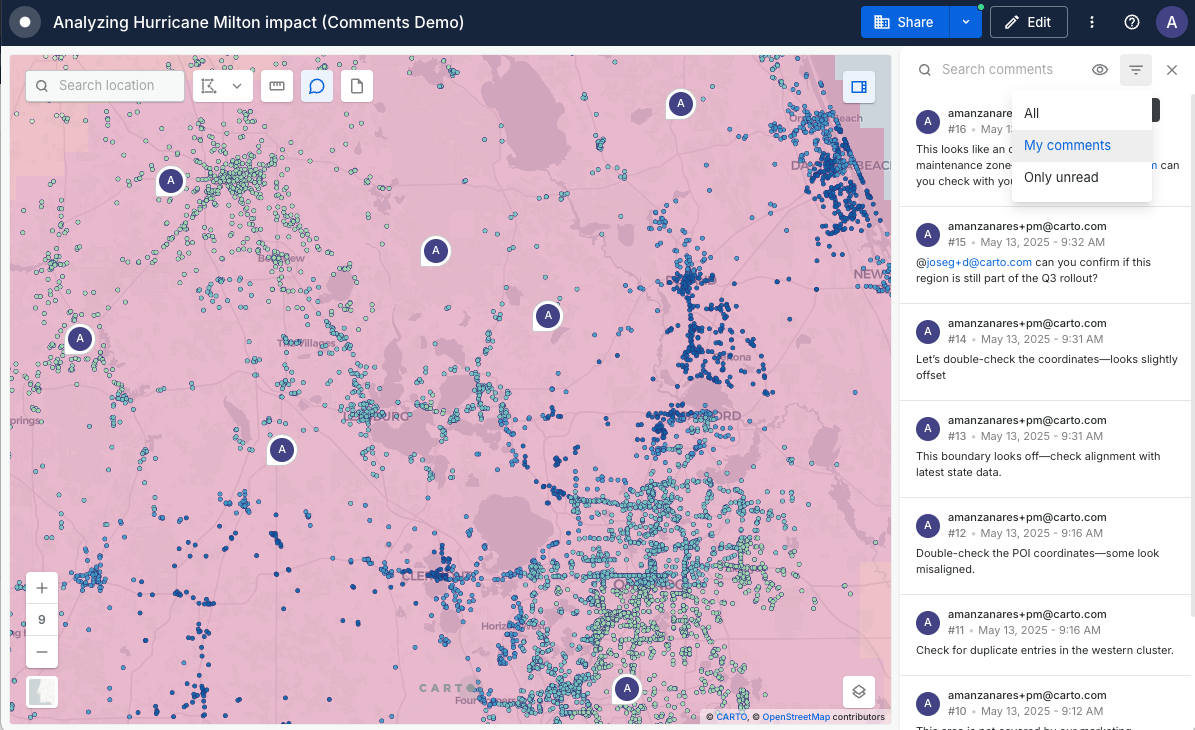1195x730 pixels.
Task: Click the zoom in plus button
Action: coord(42,588)
